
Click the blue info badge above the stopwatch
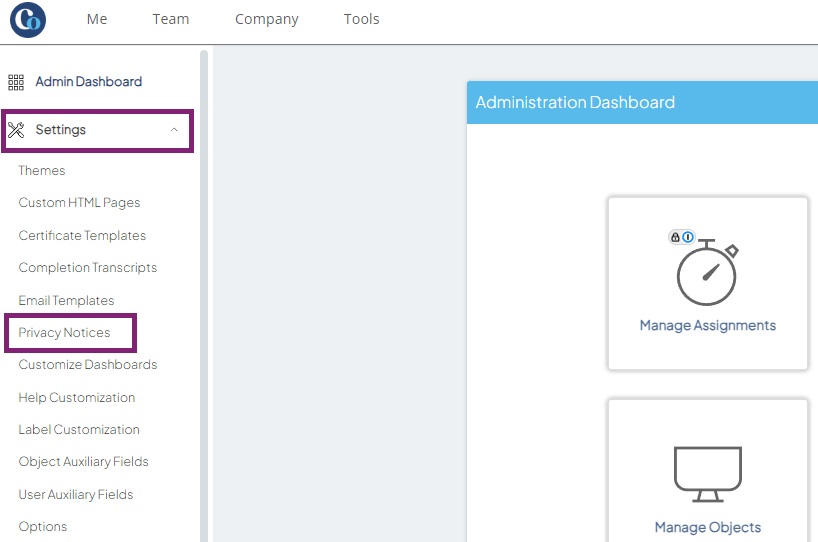pos(688,237)
